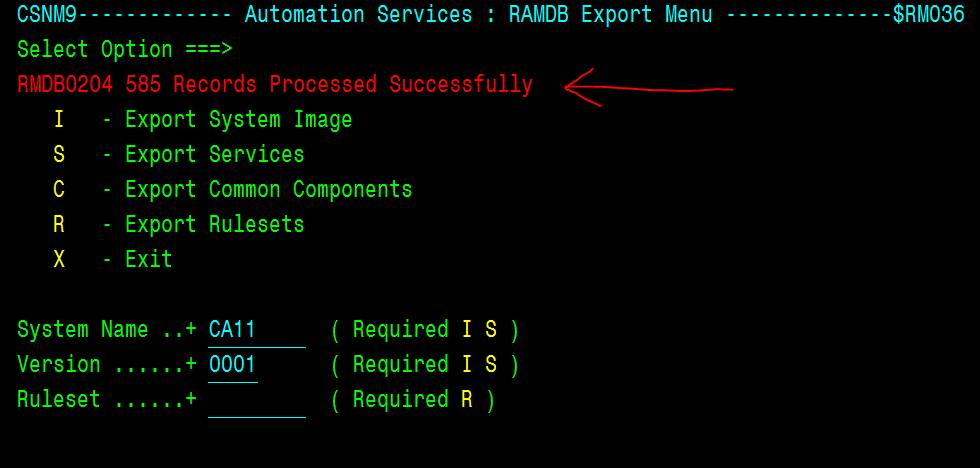
Task: Click the Export System Image entry
Action: (x=238, y=119)
